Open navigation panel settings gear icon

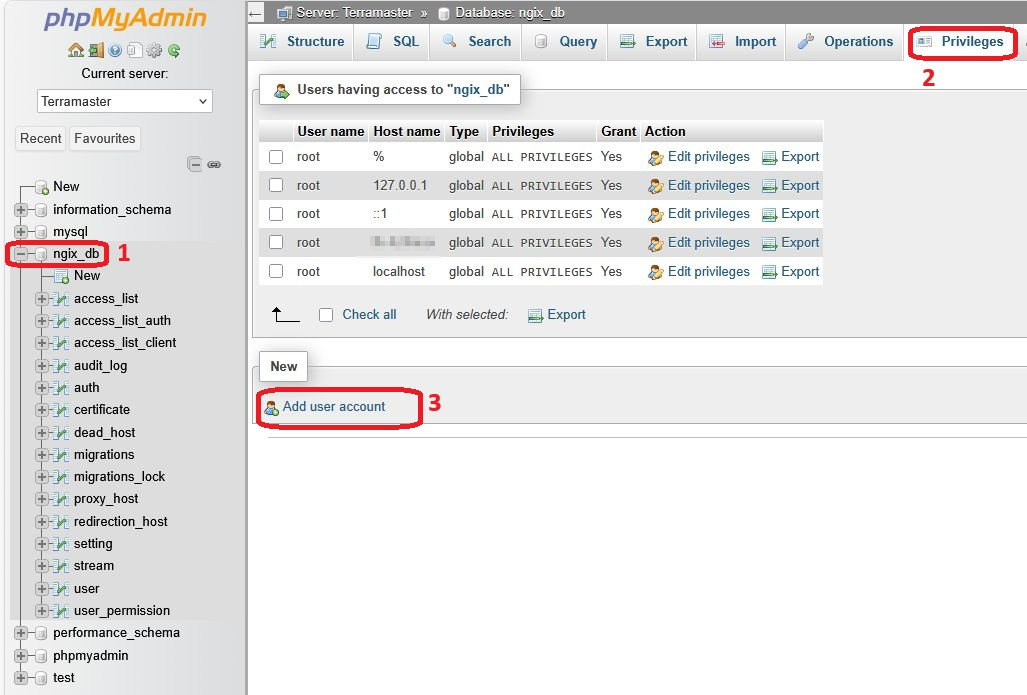click(154, 50)
